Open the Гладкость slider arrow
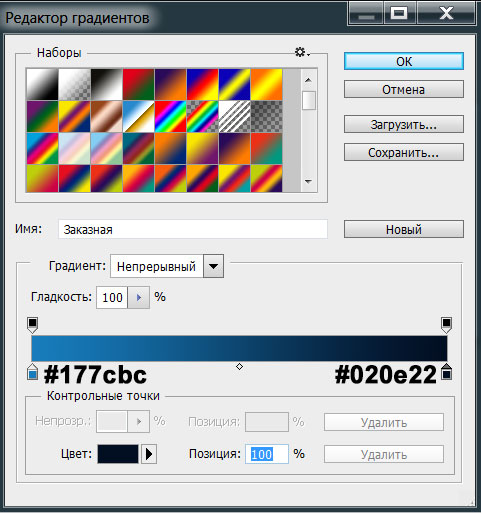The image size is (481, 513). point(139,297)
